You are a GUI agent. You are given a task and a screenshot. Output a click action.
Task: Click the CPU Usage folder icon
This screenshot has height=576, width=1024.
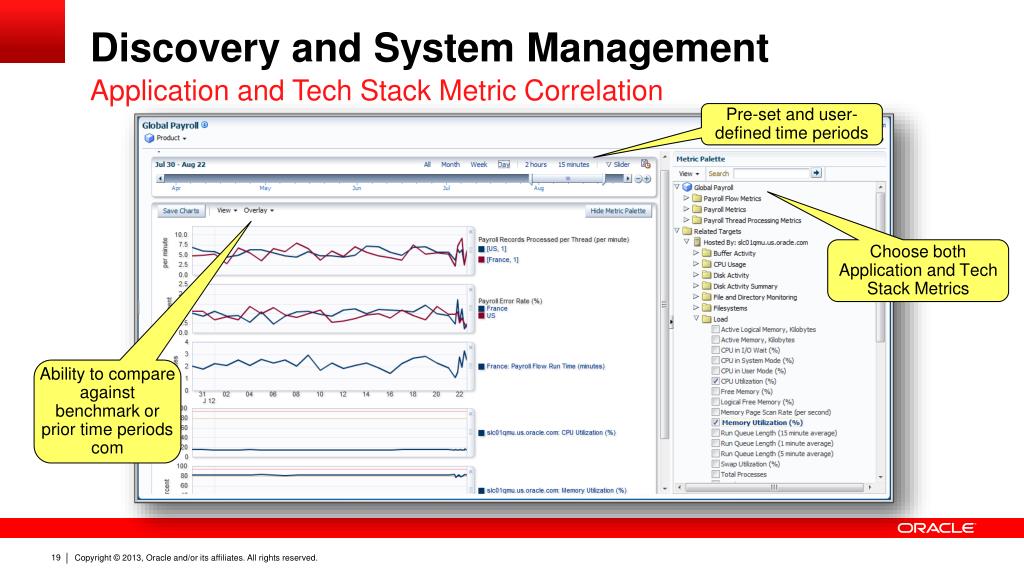[x=707, y=264]
